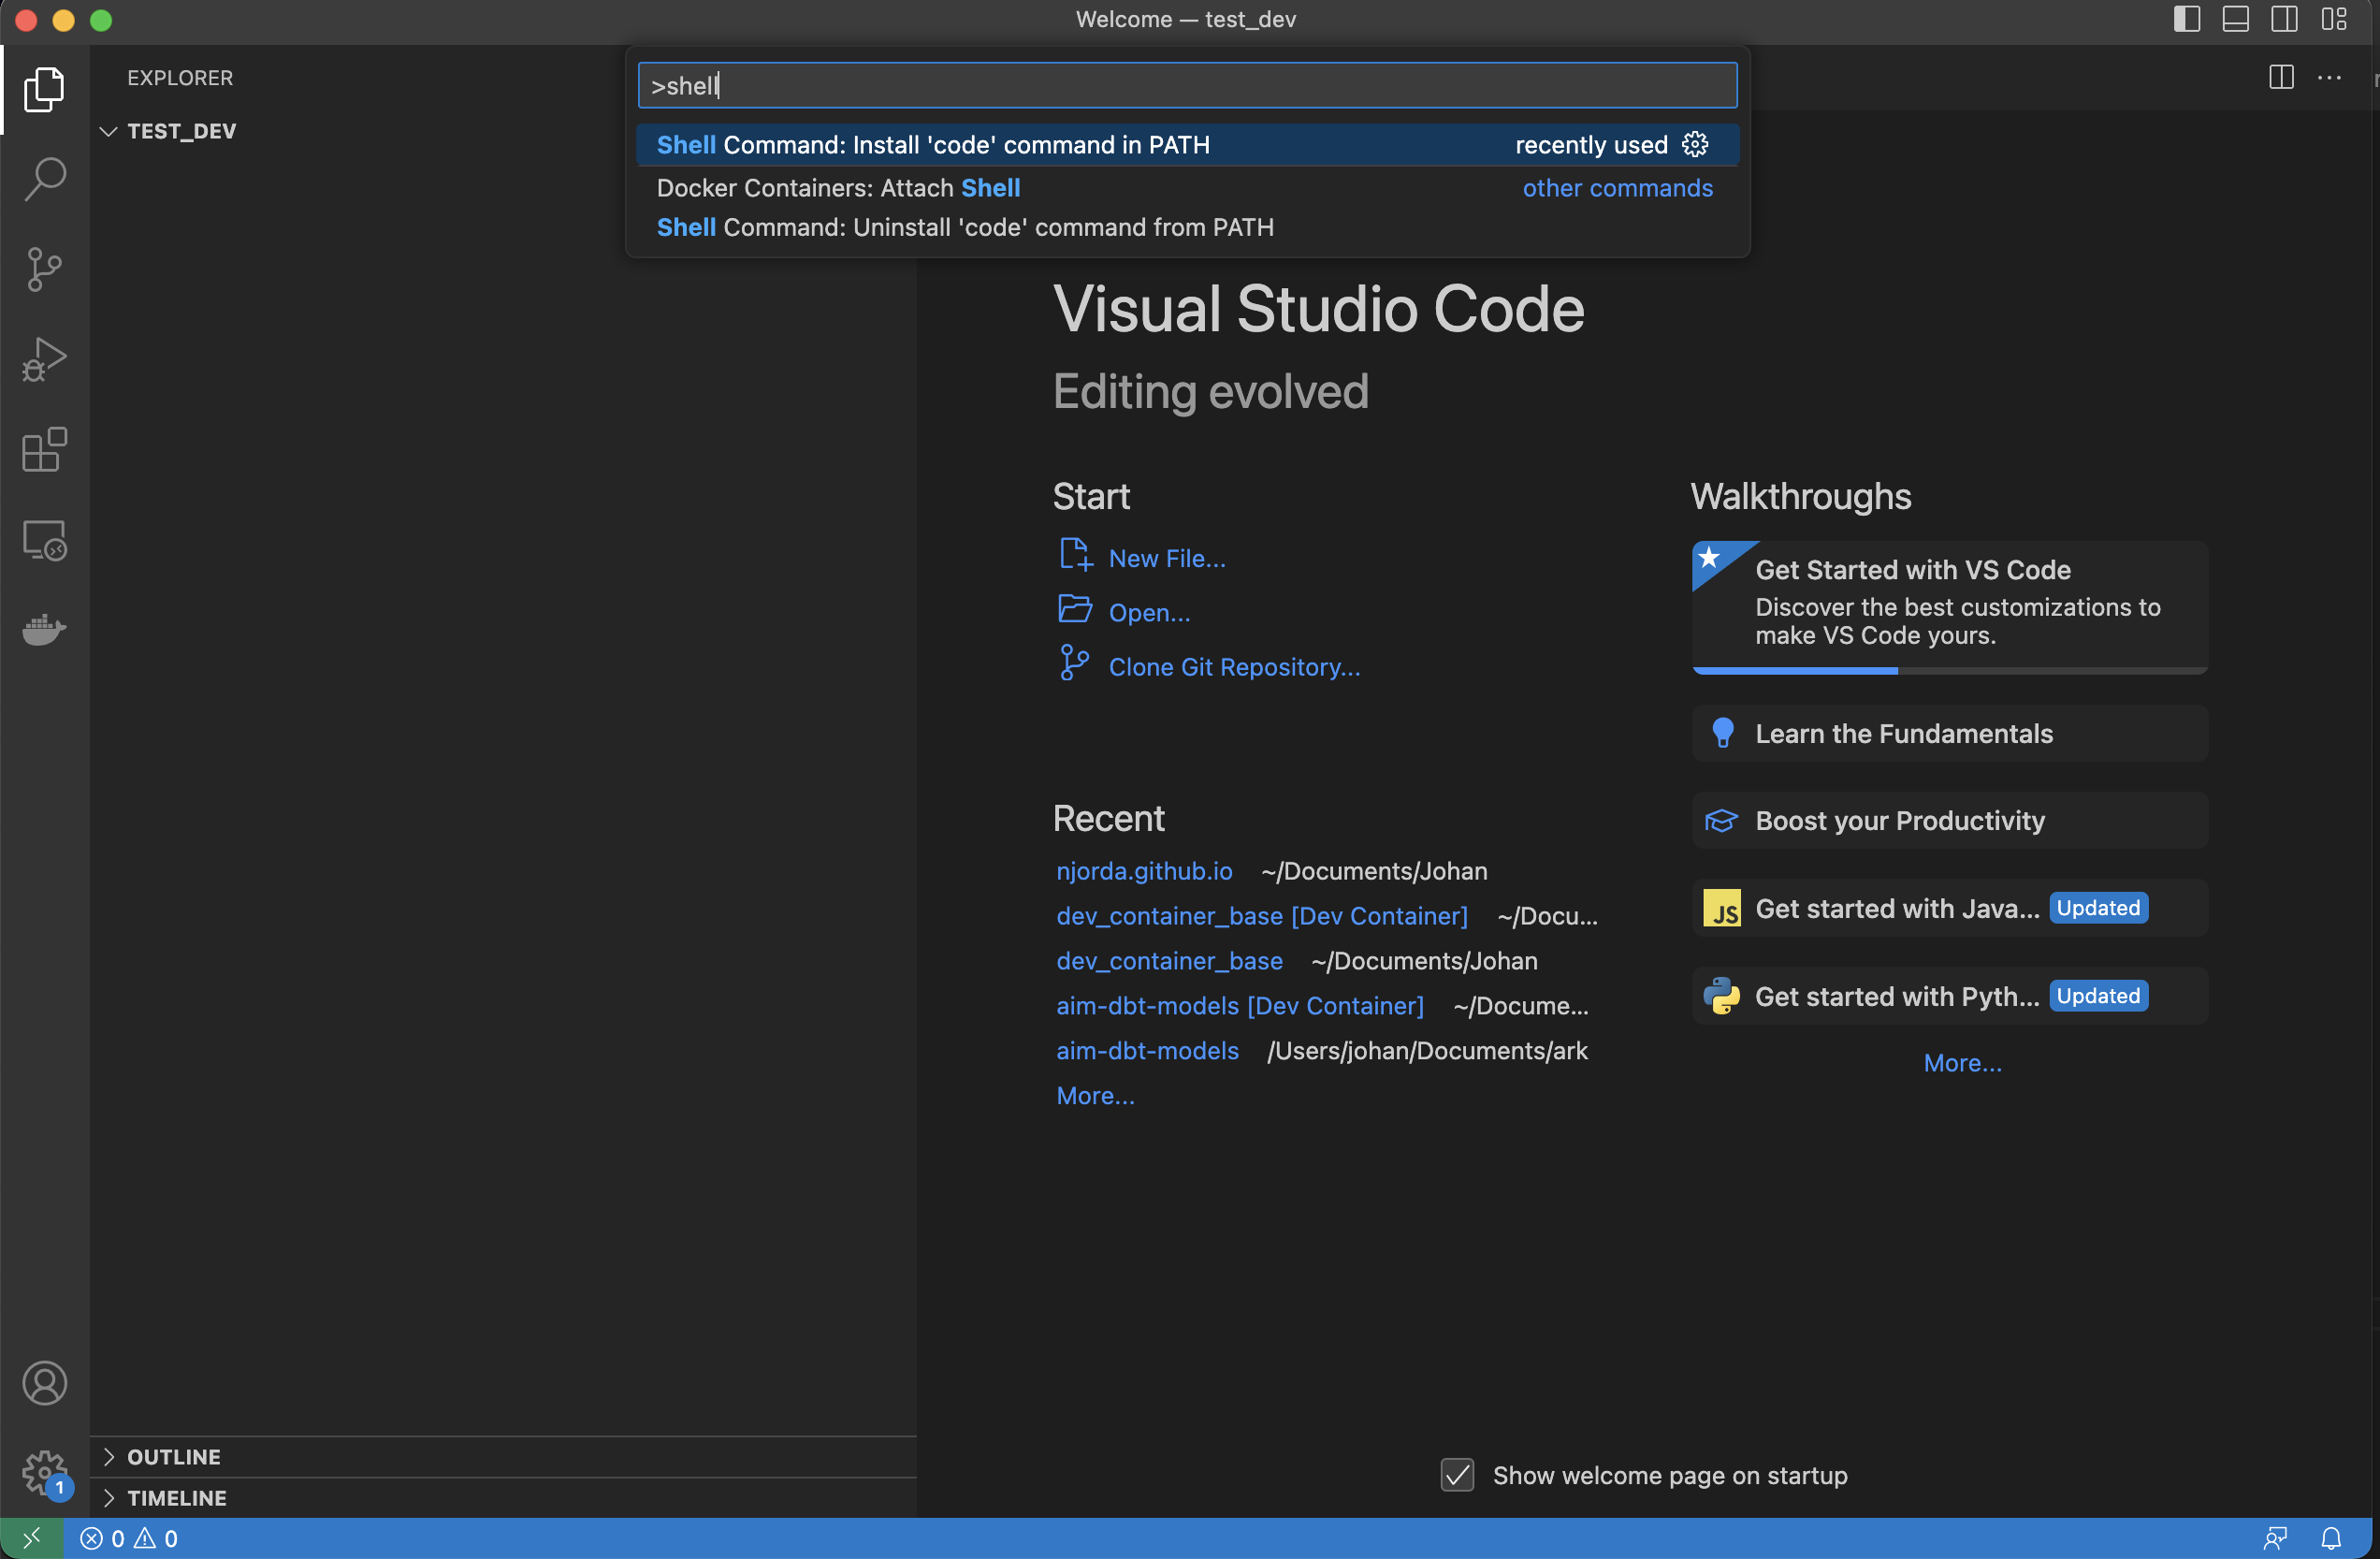The image size is (2380, 1559).
Task: Click the Accounts icon
Action: tap(44, 1383)
